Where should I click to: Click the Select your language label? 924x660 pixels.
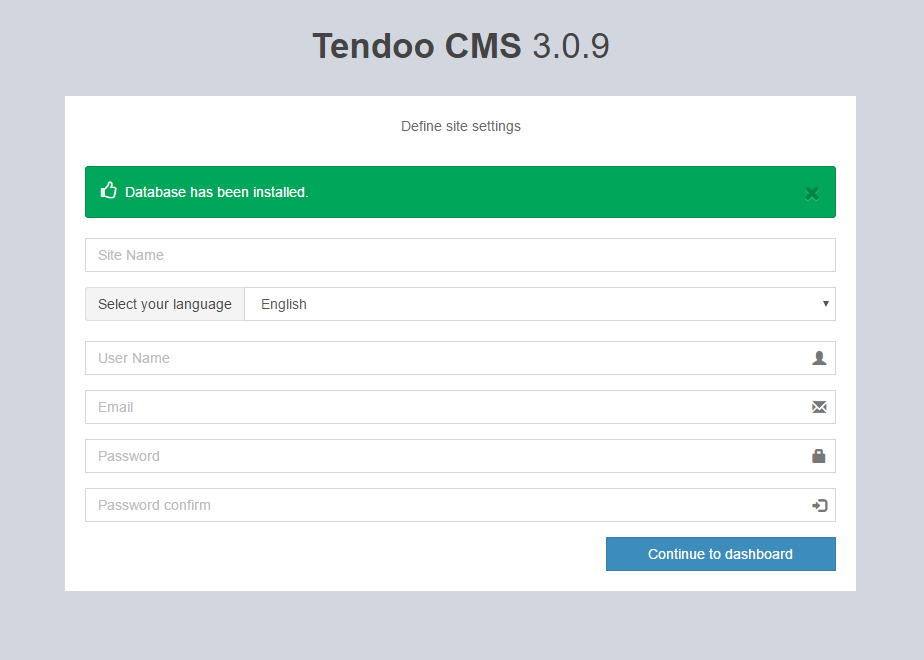165,304
